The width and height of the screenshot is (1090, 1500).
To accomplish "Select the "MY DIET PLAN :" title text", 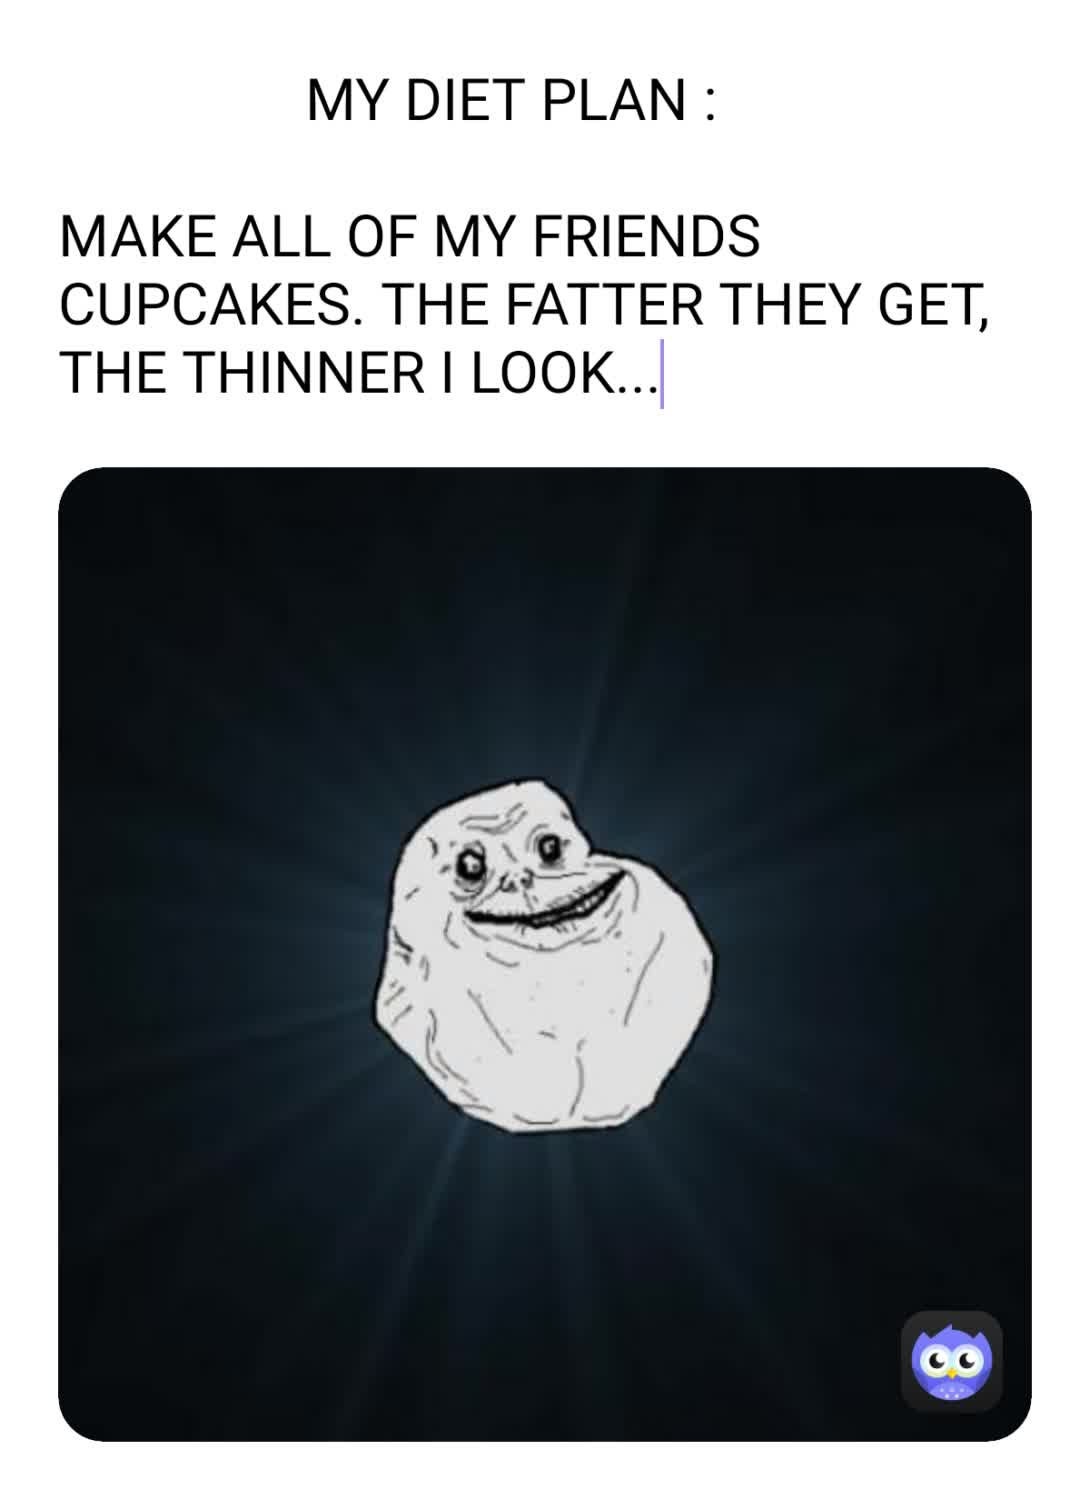I will tap(511, 100).
